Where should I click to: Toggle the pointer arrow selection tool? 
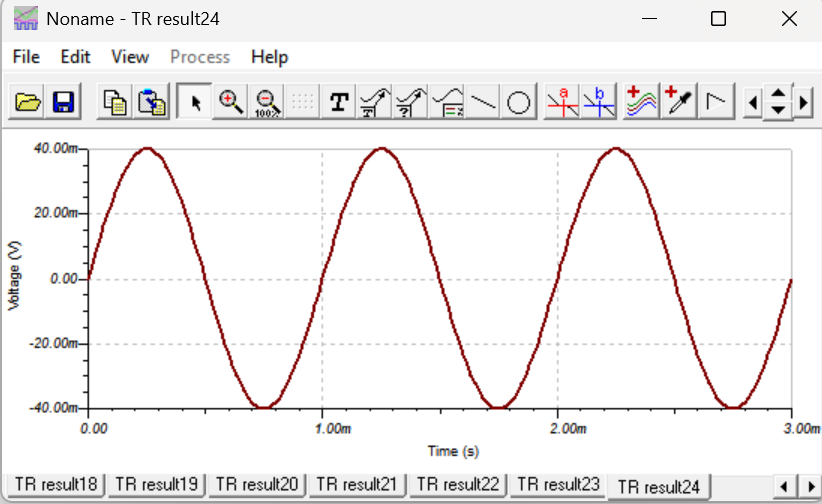pyautogui.click(x=196, y=101)
